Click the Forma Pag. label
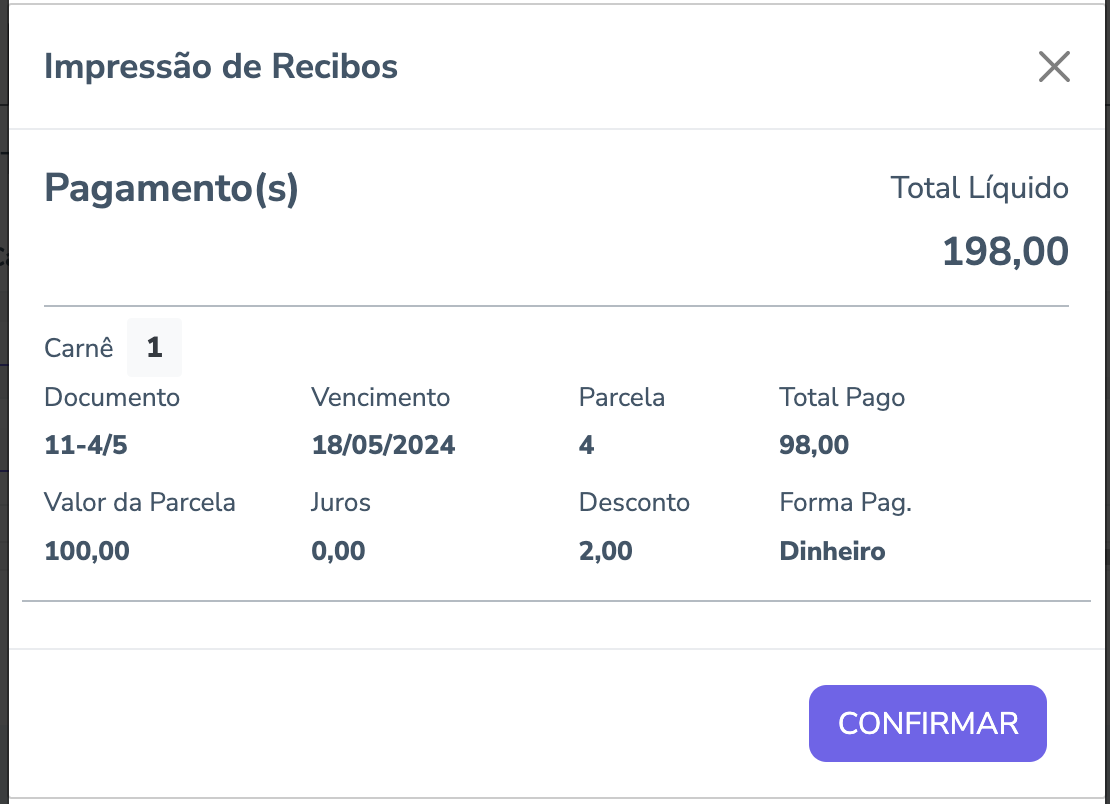Viewport: 1110px width, 804px height. pos(845,502)
